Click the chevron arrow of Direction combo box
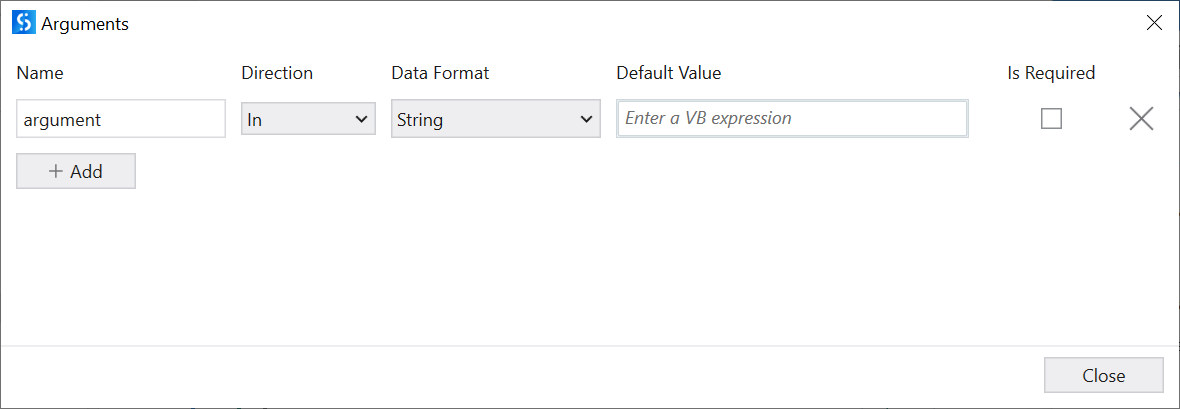 pyautogui.click(x=362, y=119)
